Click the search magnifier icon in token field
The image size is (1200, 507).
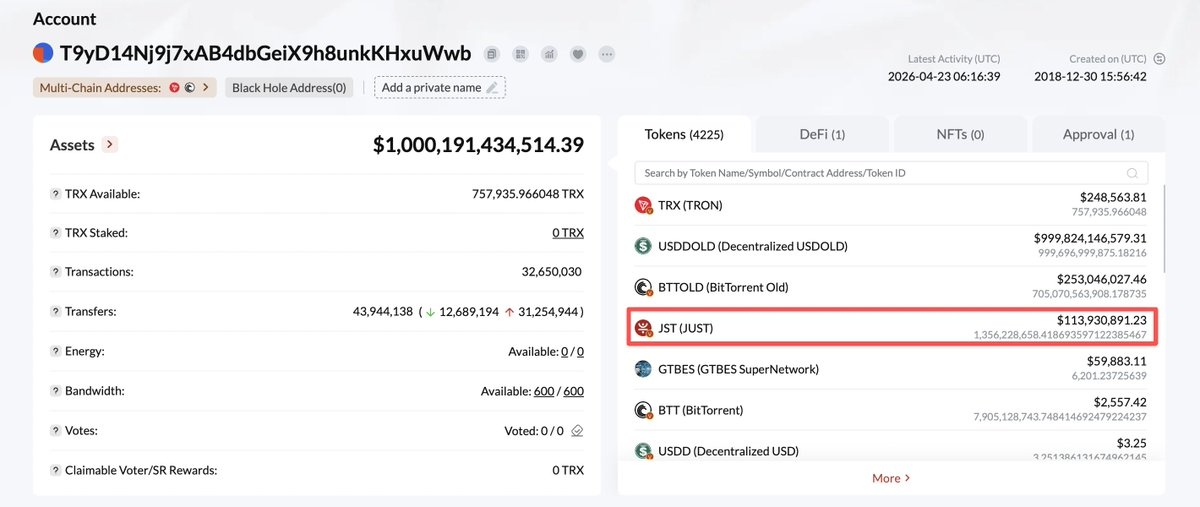1132,173
